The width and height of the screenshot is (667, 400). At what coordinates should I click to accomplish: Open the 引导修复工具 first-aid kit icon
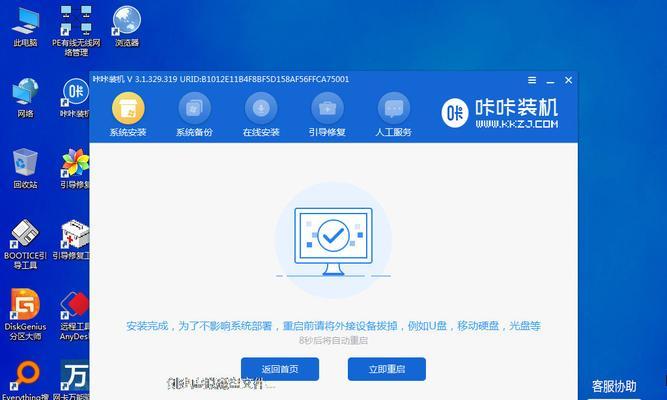(x=71, y=240)
